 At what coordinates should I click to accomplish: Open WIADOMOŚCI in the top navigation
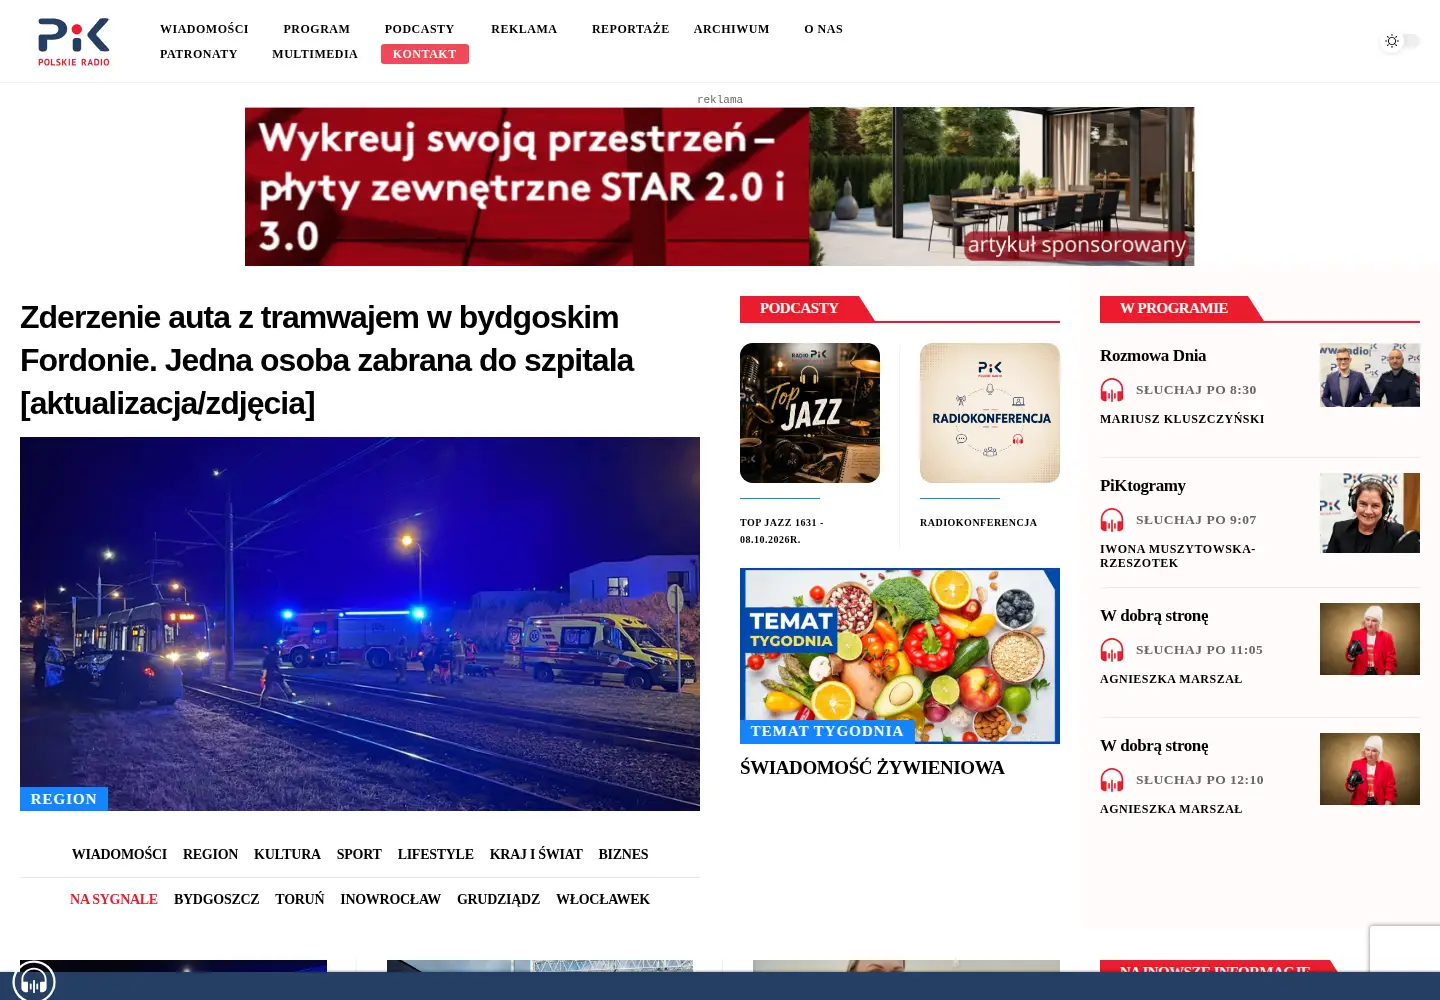pos(204,29)
